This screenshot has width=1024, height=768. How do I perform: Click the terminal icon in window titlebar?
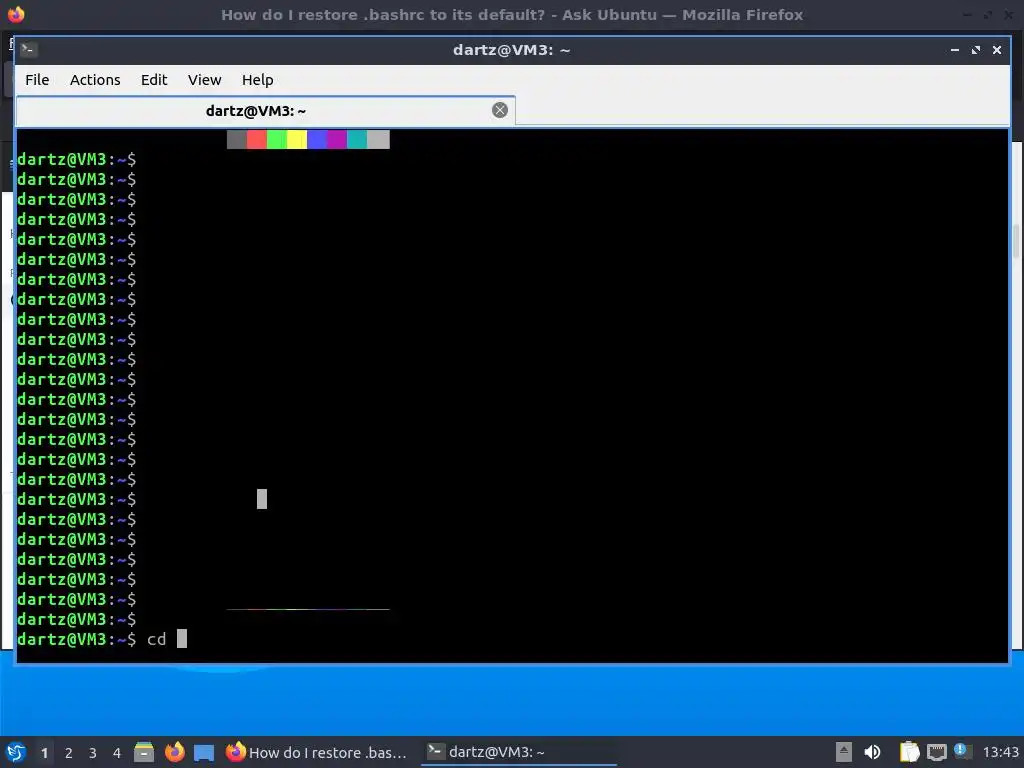click(x=28, y=49)
